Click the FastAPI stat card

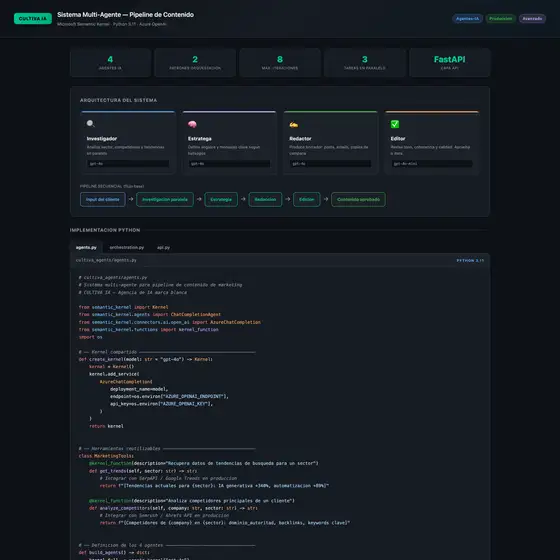click(x=450, y=62)
